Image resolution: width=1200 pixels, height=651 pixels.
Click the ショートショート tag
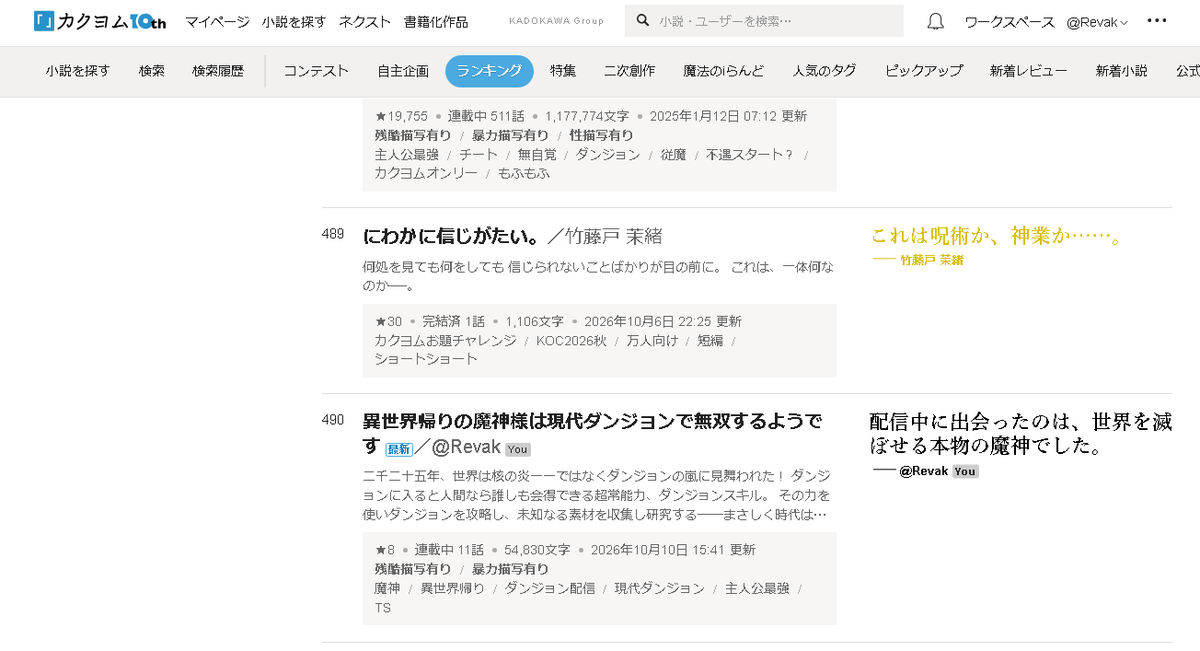coord(426,359)
